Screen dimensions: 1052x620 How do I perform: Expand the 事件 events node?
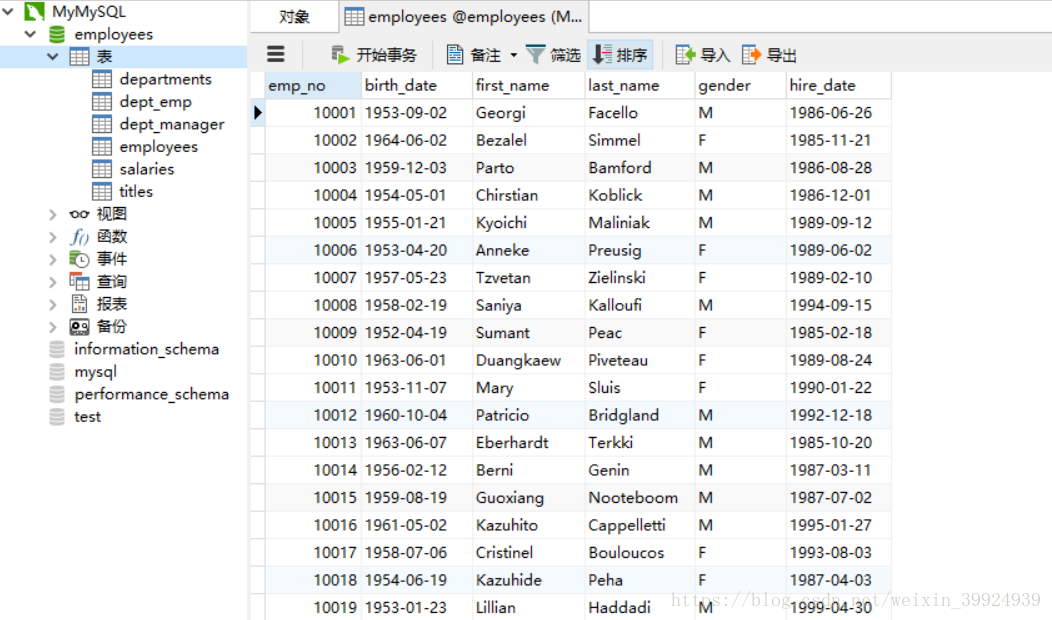pyautogui.click(x=52, y=259)
